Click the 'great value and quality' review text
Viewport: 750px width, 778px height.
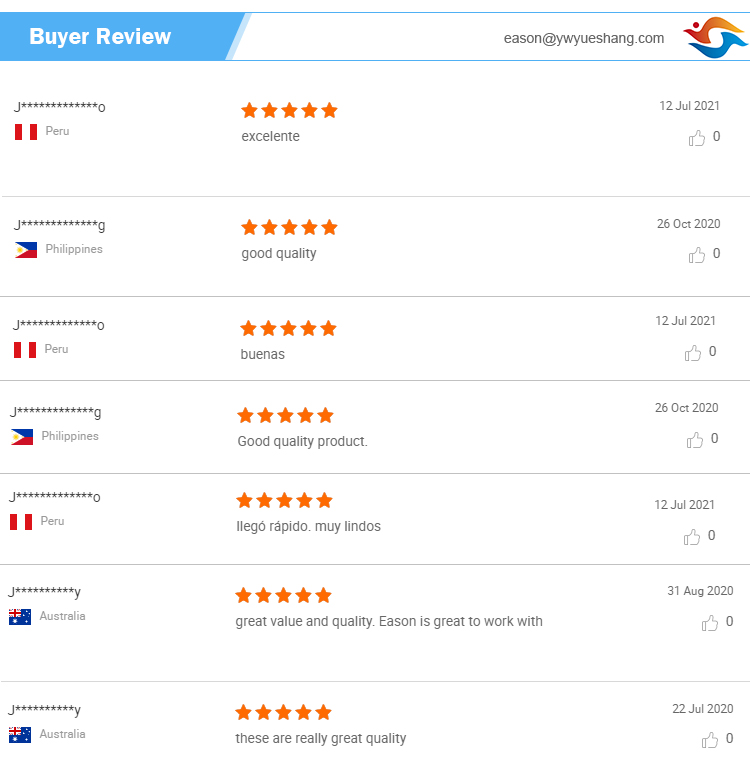[389, 621]
